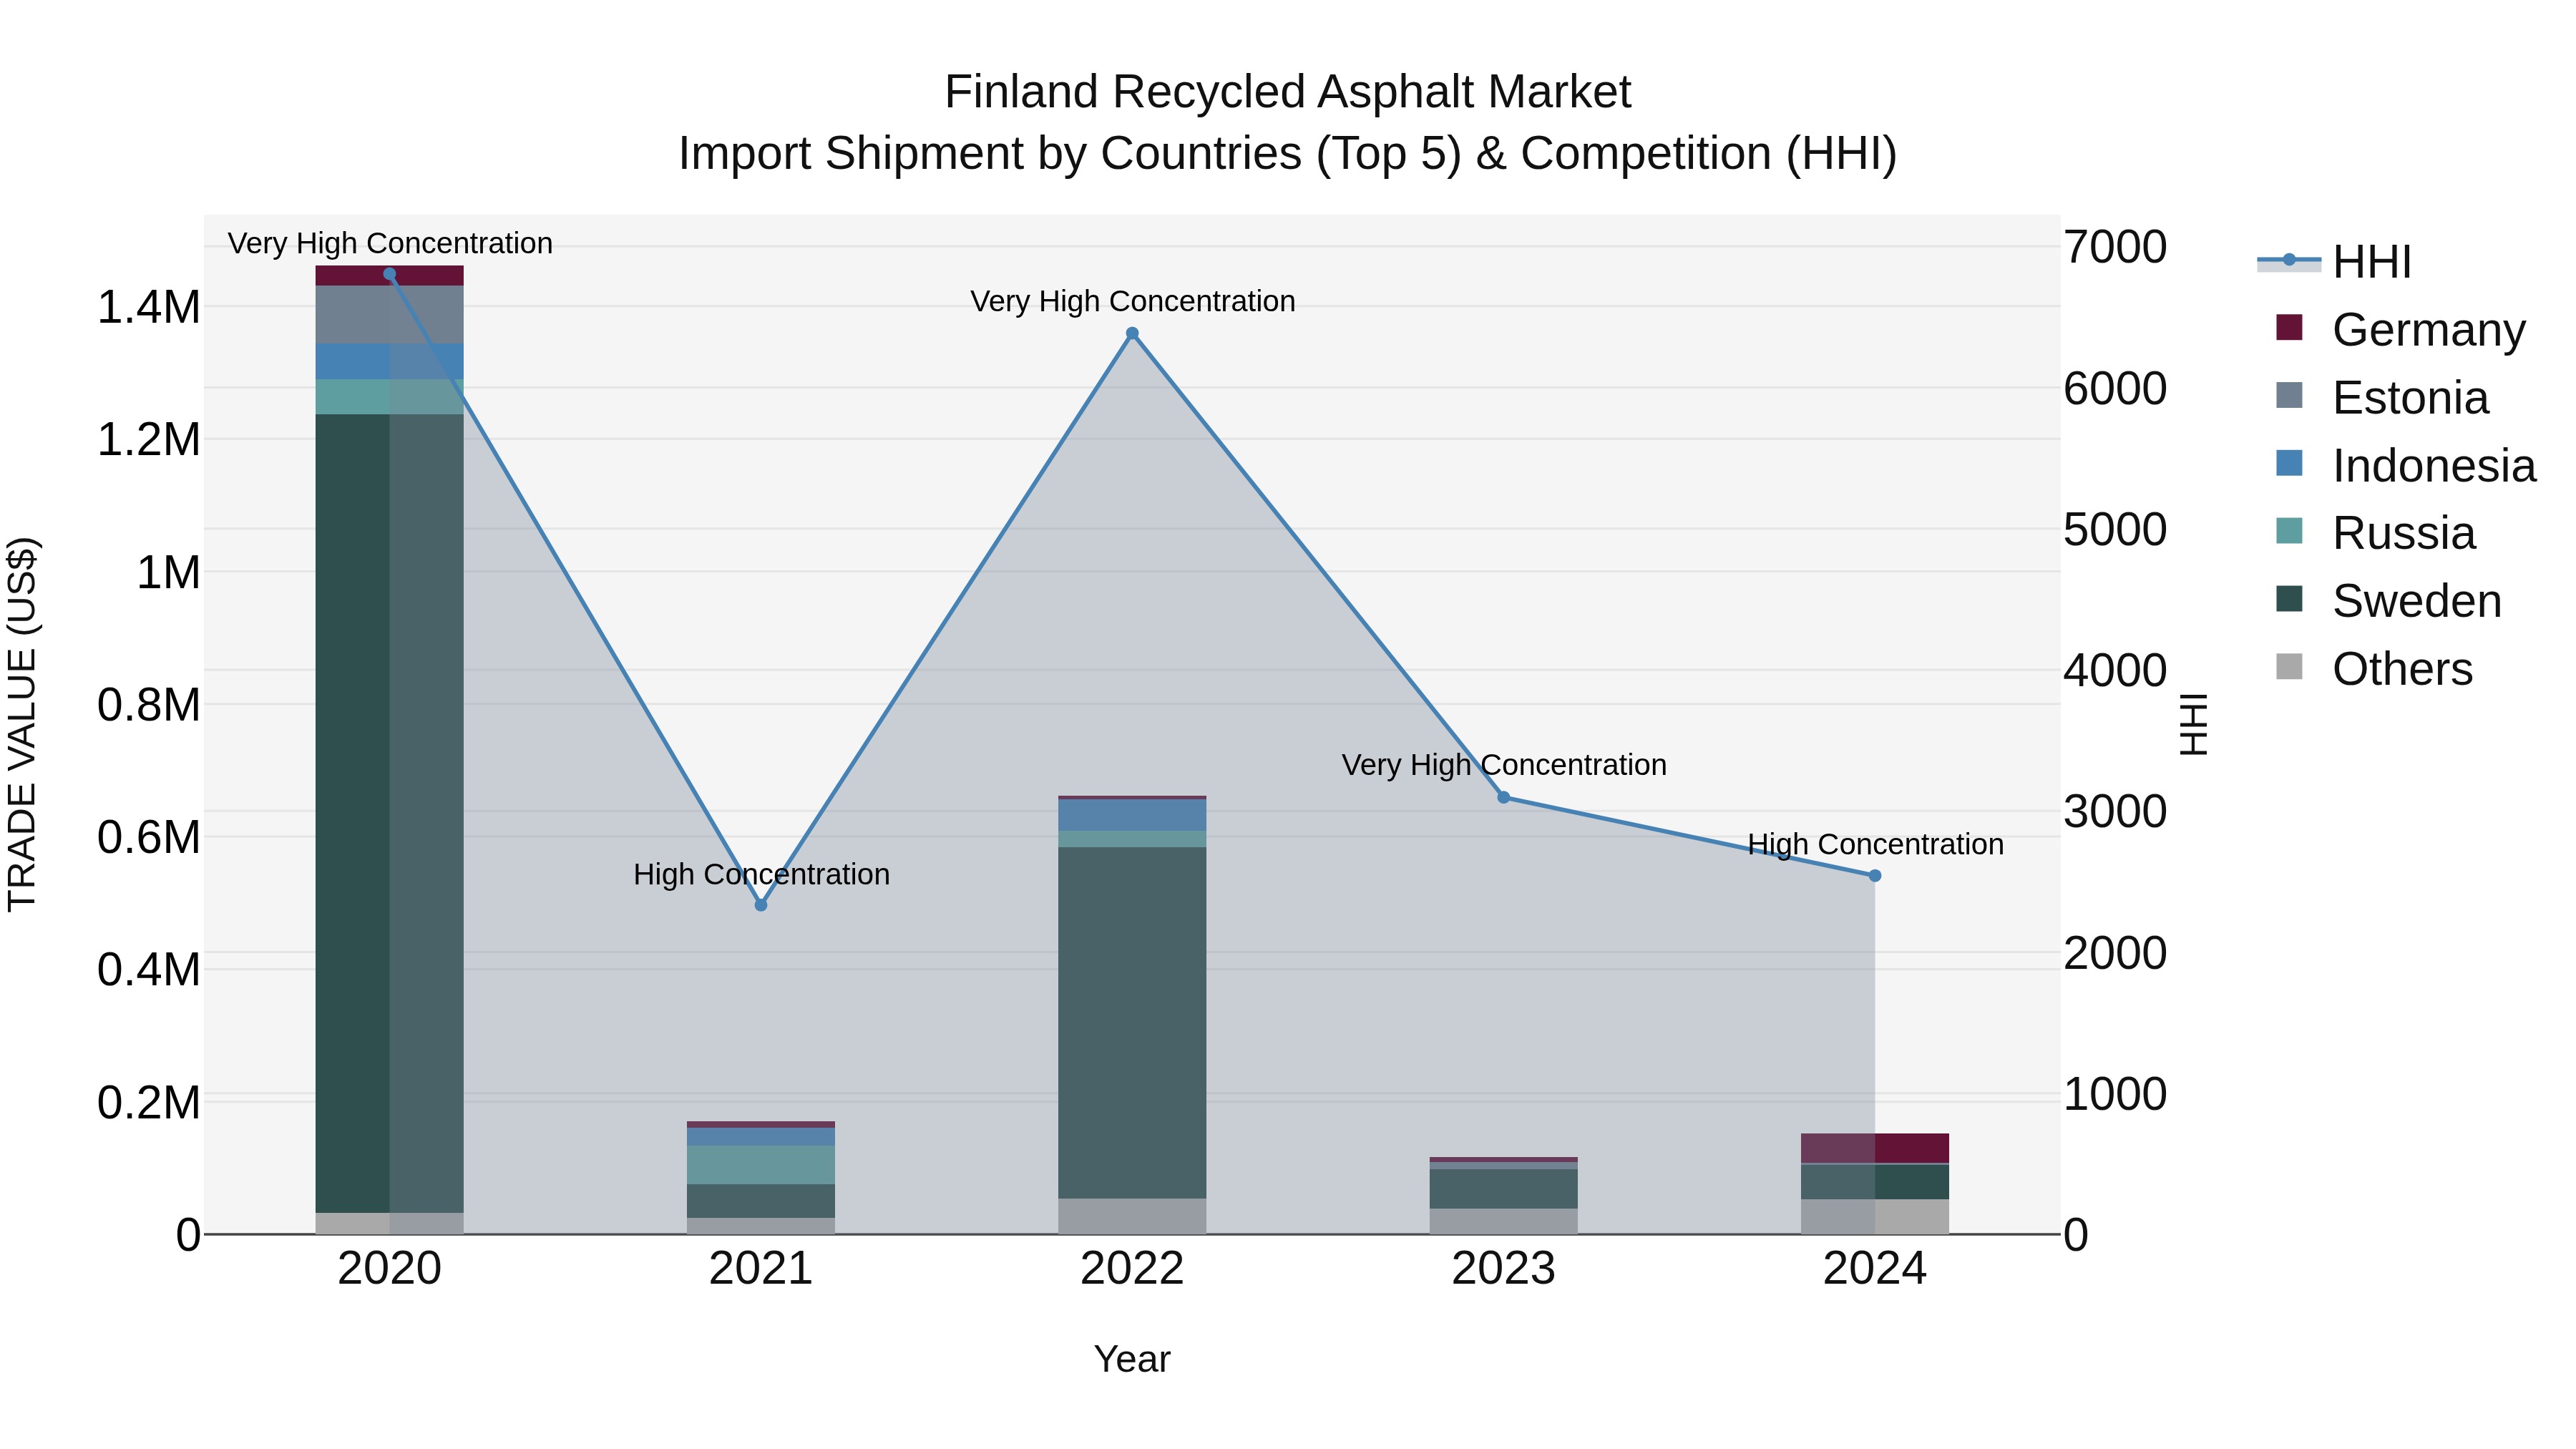
Task: Click the HHI line marker for 2022
Action: tap(1132, 334)
